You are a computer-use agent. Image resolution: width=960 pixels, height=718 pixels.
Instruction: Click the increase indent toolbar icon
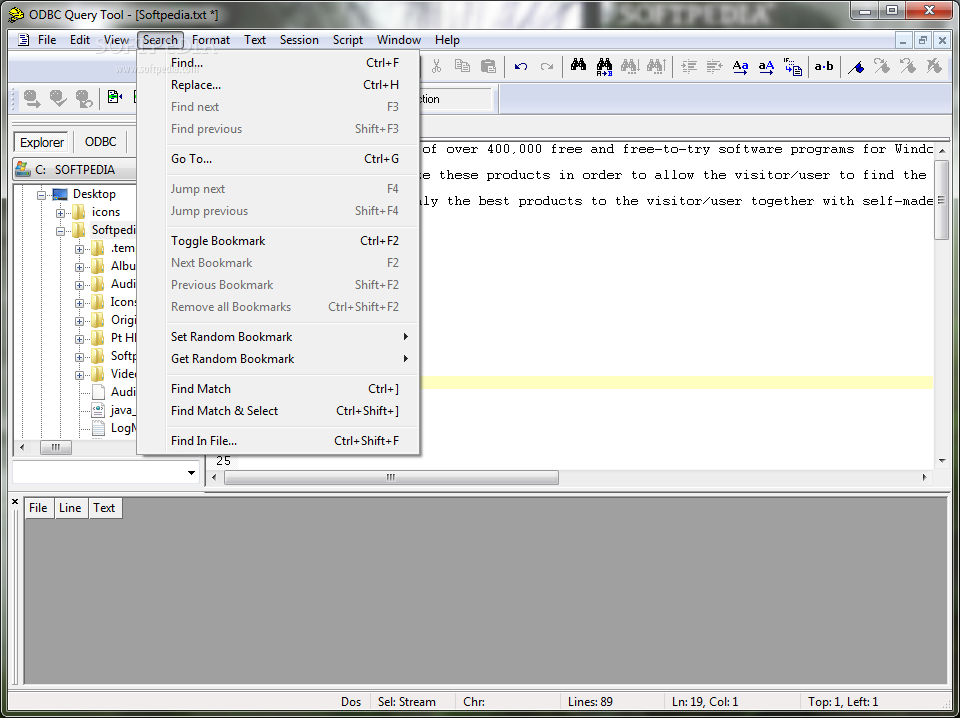point(689,66)
